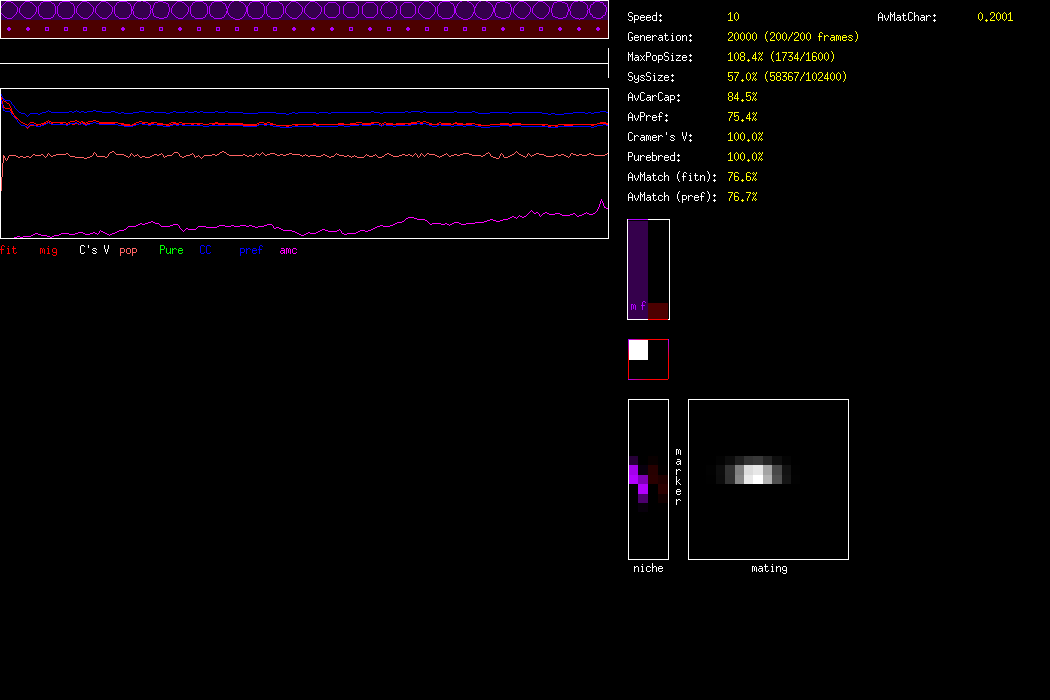
Task: Click the 'mating' label under the heatmap
Action: pyautogui.click(x=768, y=568)
